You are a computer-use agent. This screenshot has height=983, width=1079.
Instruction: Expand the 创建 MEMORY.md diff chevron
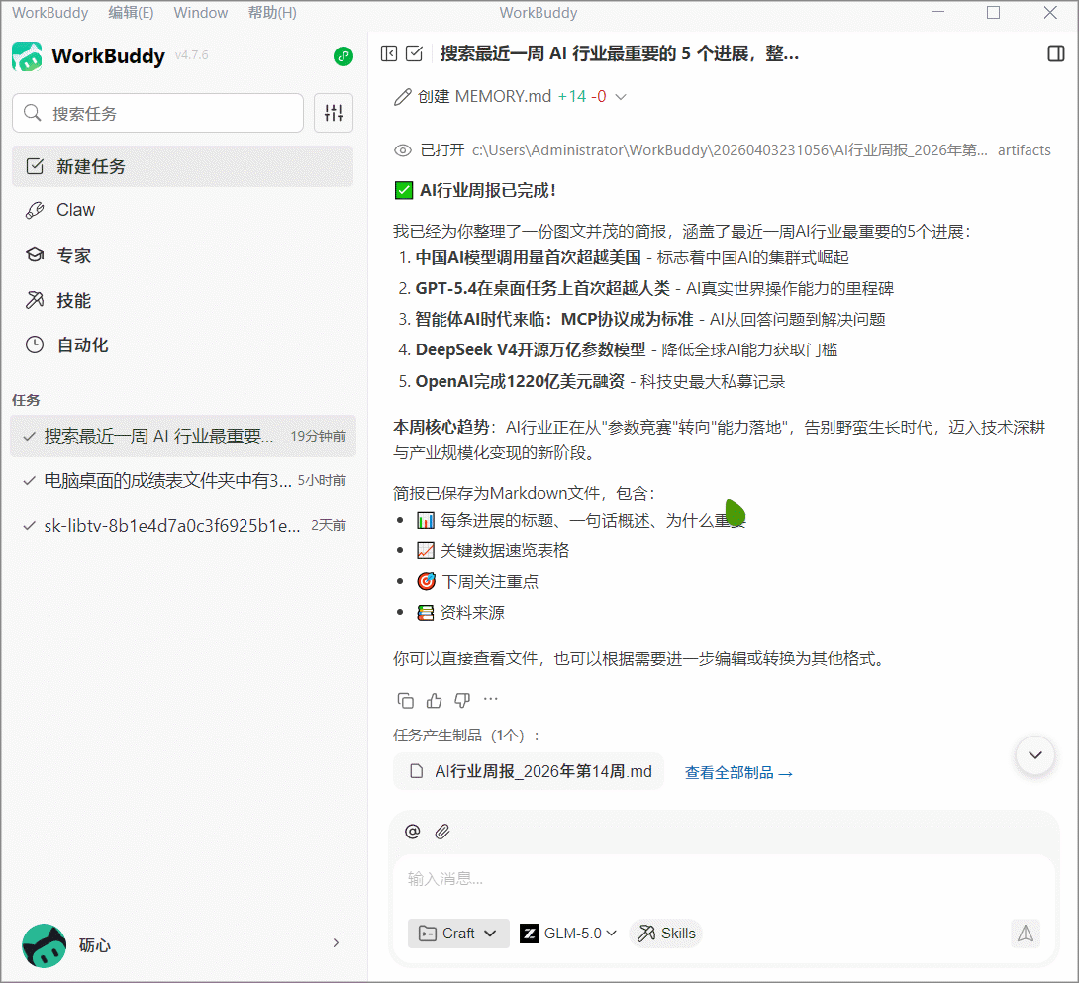pyautogui.click(x=621, y=97)
